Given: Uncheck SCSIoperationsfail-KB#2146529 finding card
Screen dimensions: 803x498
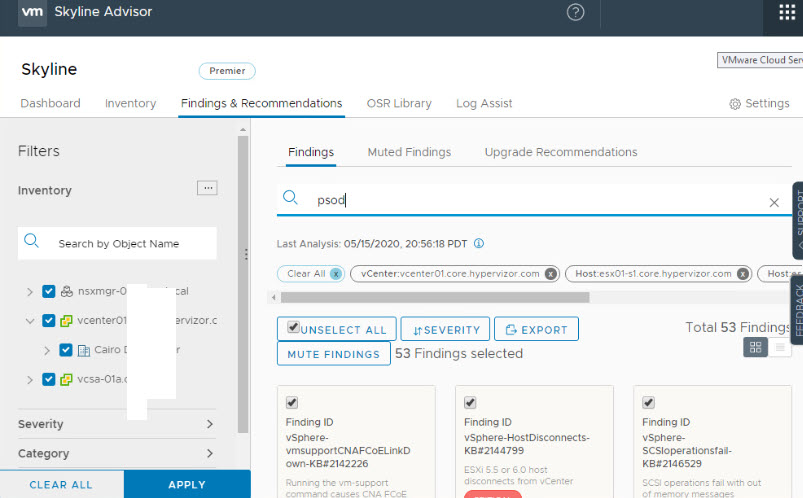Looking at the screenshot, I should point(648,402).
